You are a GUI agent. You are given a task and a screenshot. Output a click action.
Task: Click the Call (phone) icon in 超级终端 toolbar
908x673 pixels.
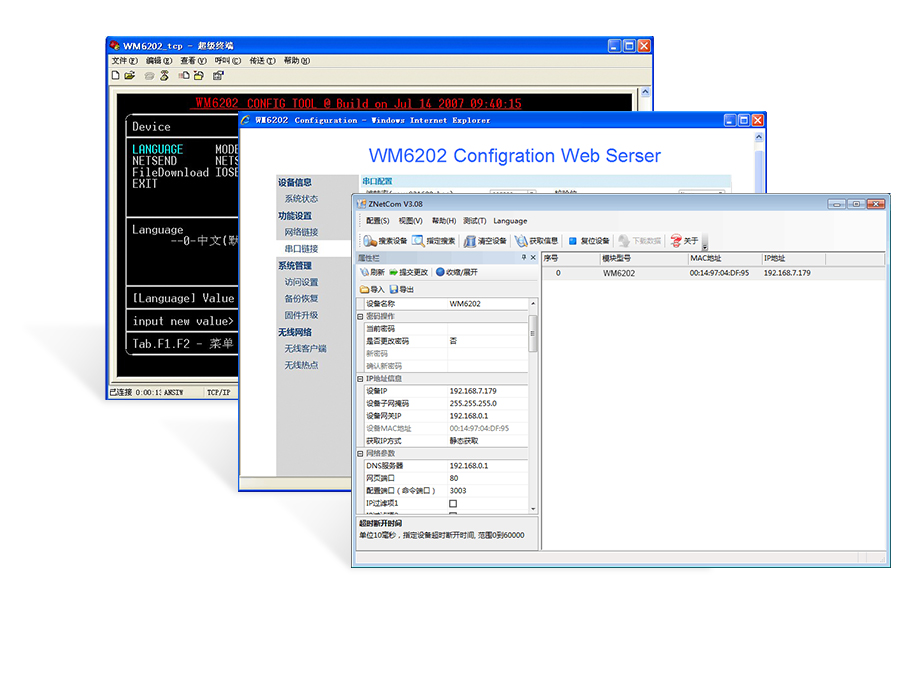(149, 75)
